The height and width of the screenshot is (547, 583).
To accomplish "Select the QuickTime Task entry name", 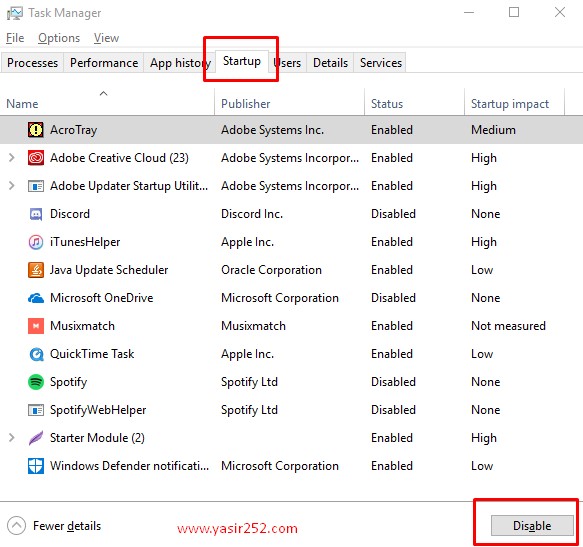I will pyautogui.click(x=92, y=354).
